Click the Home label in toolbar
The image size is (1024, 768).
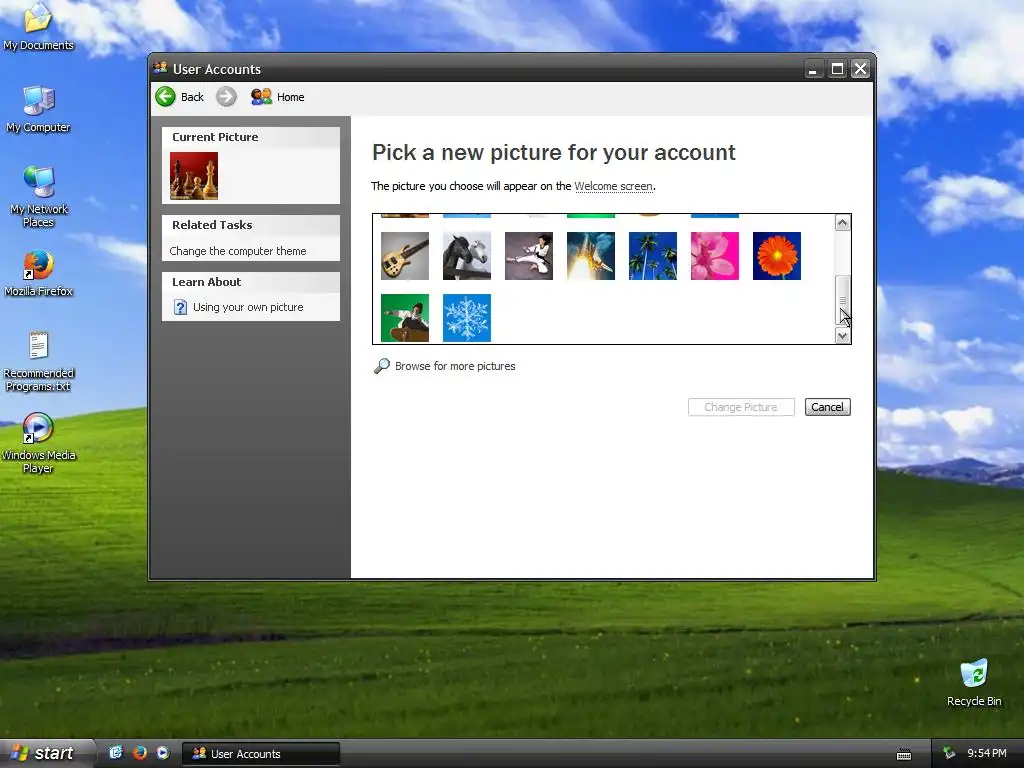(x=291, y=97)
